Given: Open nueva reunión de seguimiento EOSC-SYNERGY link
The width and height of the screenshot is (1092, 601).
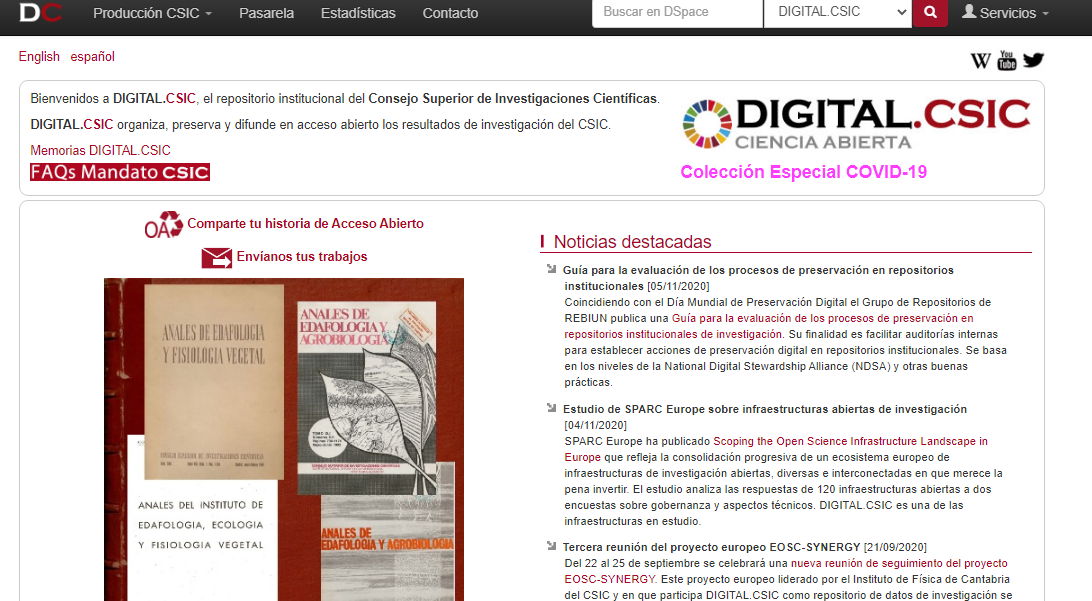Looking at the screenshot, I should 786,571.
